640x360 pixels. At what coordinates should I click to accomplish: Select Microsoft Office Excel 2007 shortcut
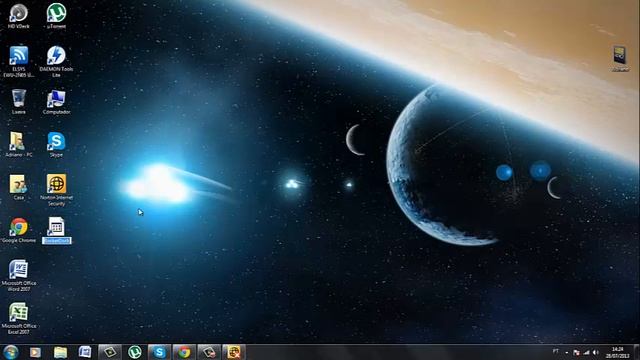click(x=18, y=318)
